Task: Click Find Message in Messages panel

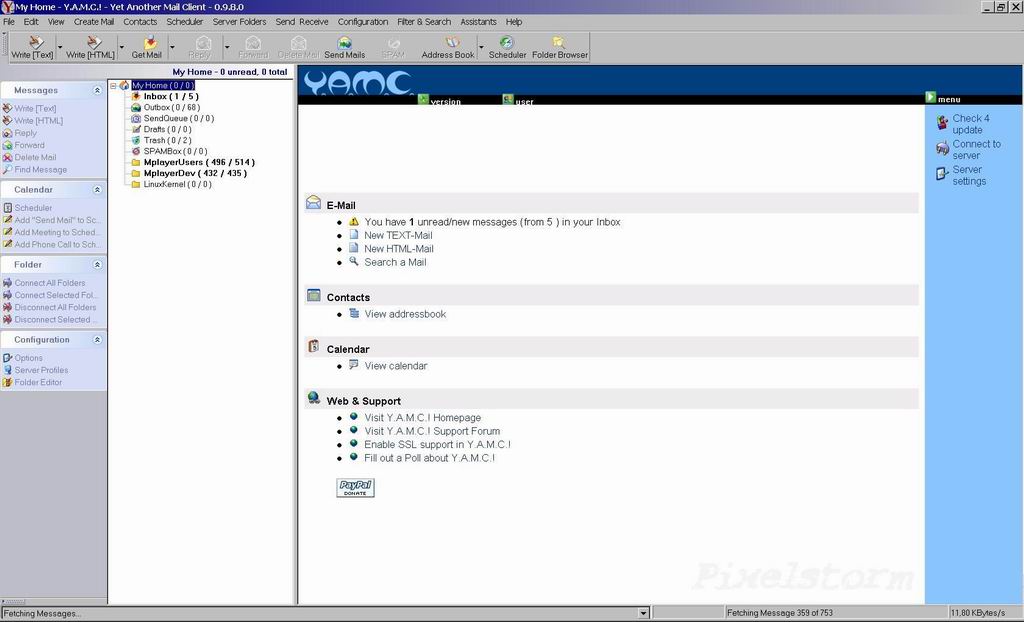Action: [x=40, y=170]
